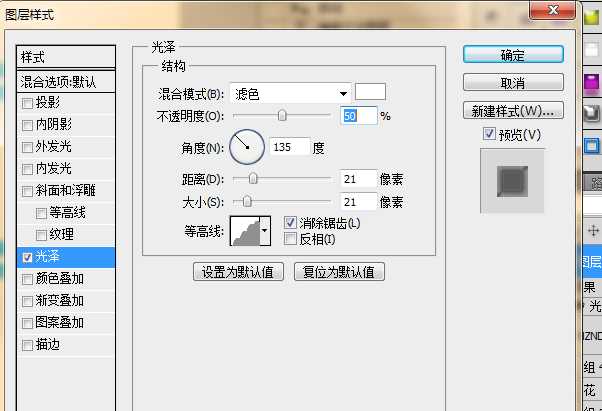Enable the 投影 drop shadow effect
Image resolution: width=602 pixels, height=411 pixels.
click(27, 102)
